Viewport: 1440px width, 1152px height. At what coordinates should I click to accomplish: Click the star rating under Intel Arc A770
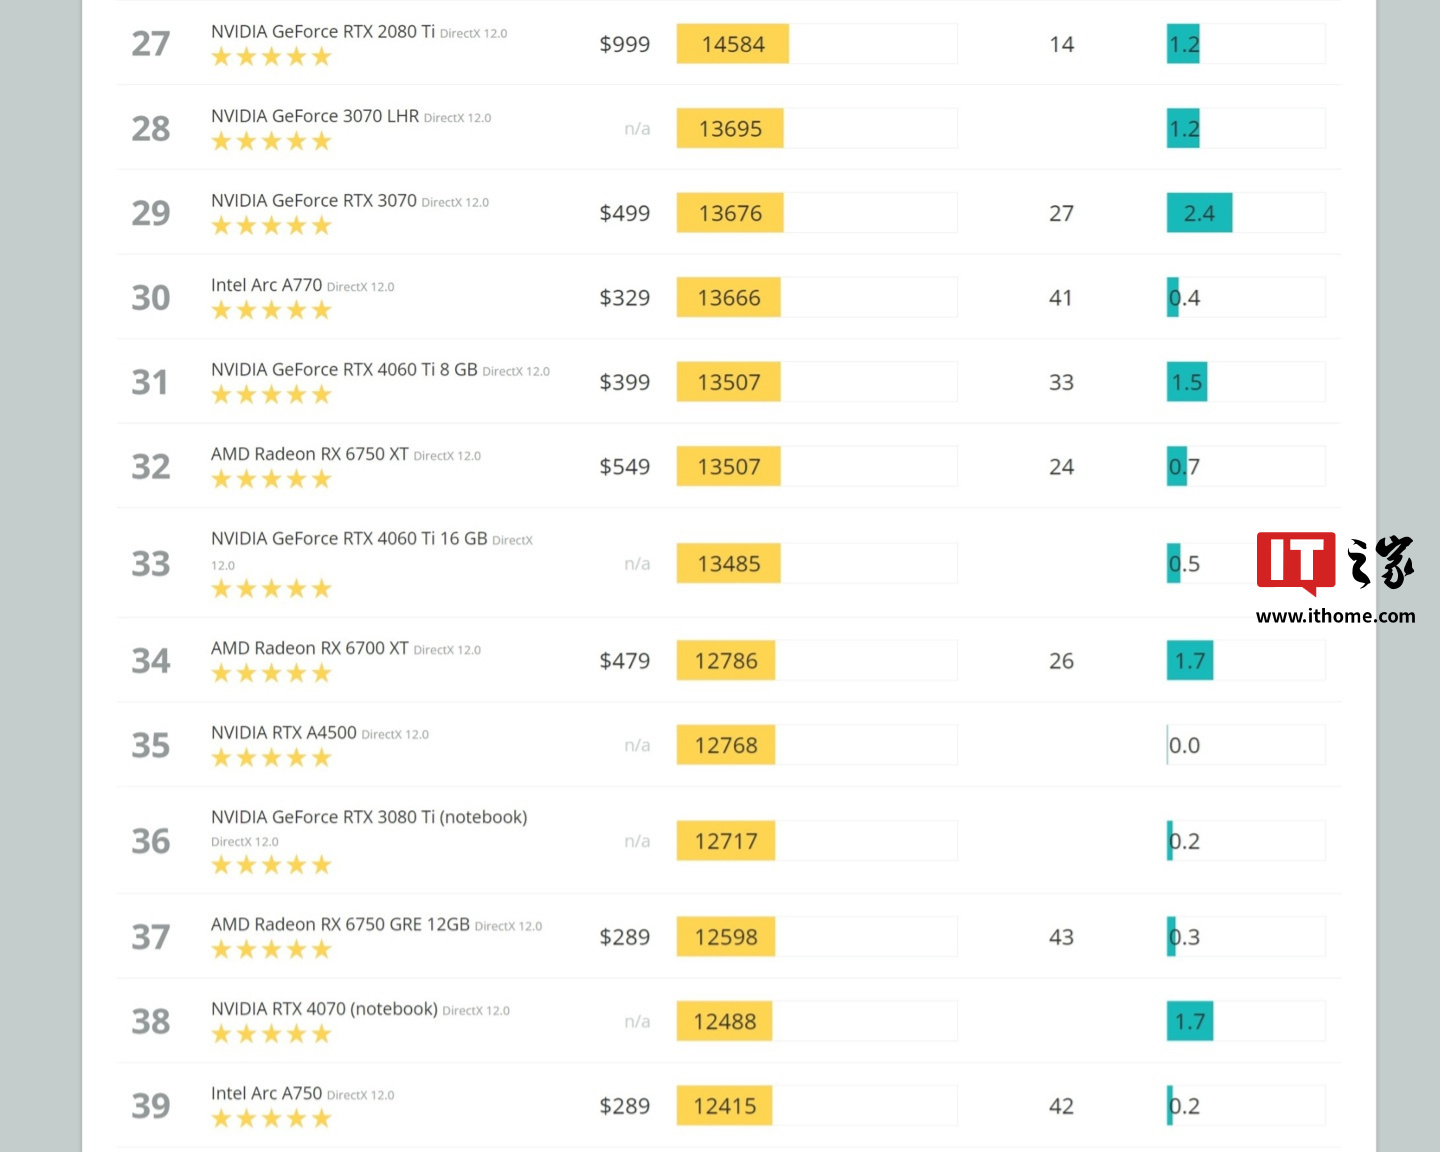click(x=271, y=311)
